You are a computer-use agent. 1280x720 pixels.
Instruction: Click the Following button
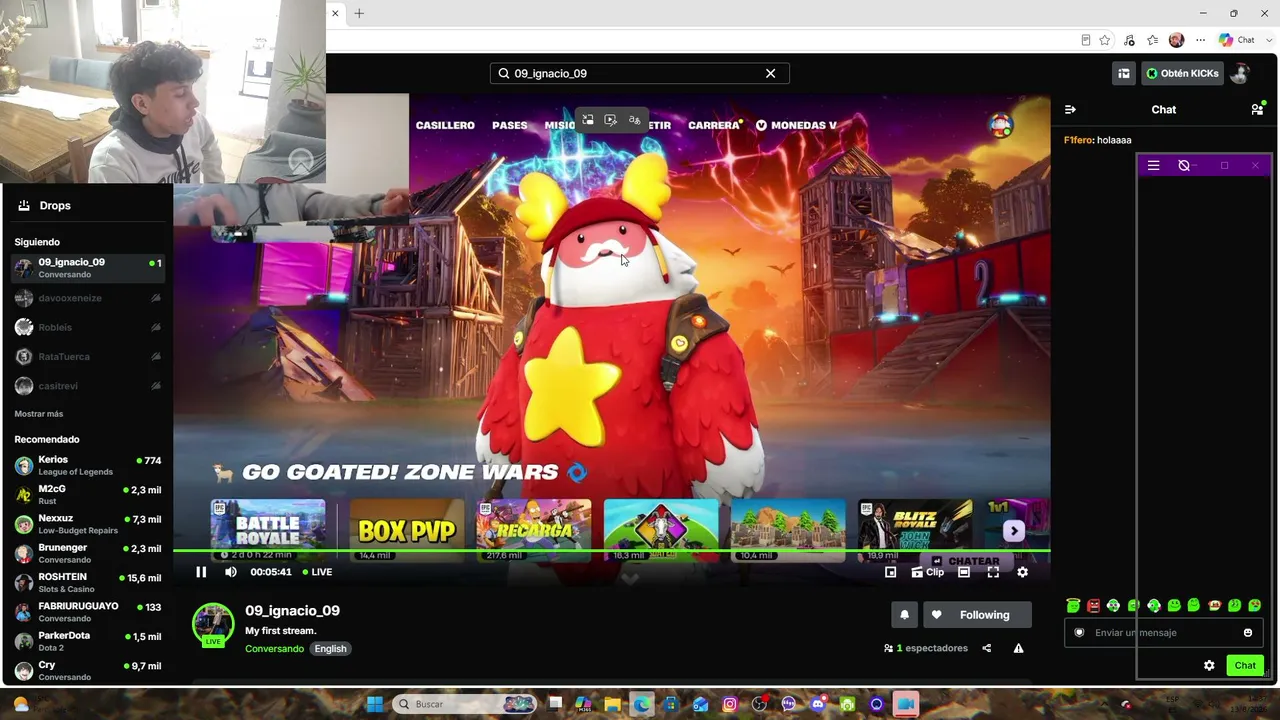tap(976, 615)
